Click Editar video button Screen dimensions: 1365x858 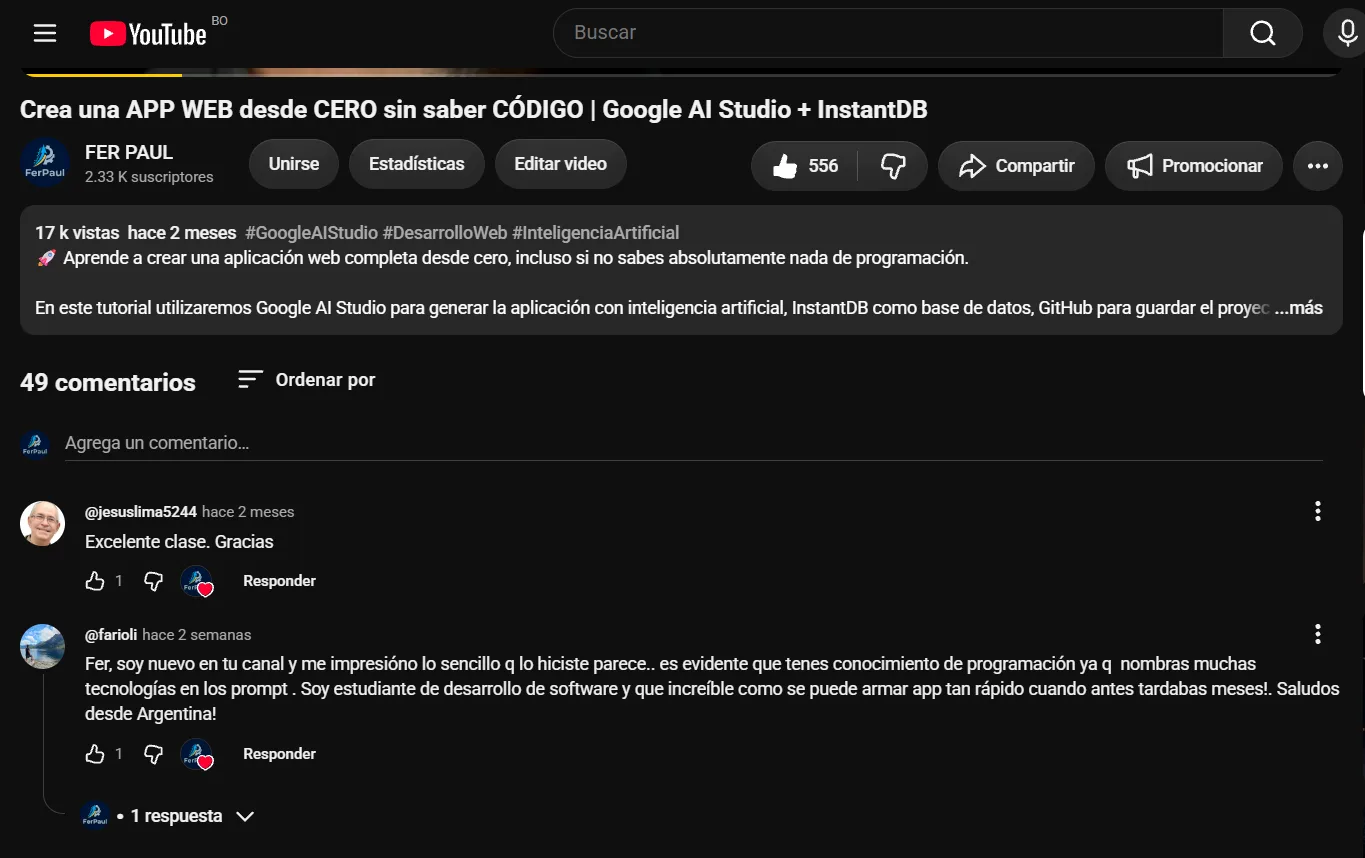(561, 164)
